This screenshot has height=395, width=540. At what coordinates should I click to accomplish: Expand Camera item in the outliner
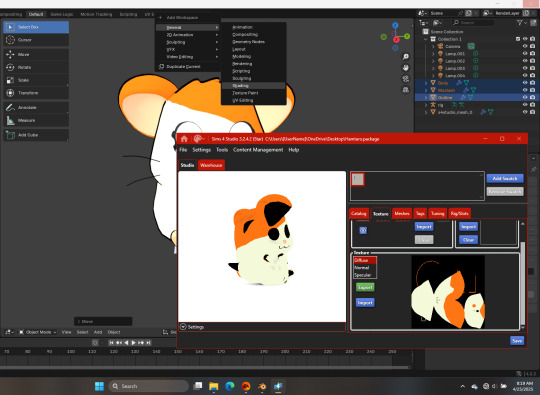pyautogui.click(x=433, y=46)
